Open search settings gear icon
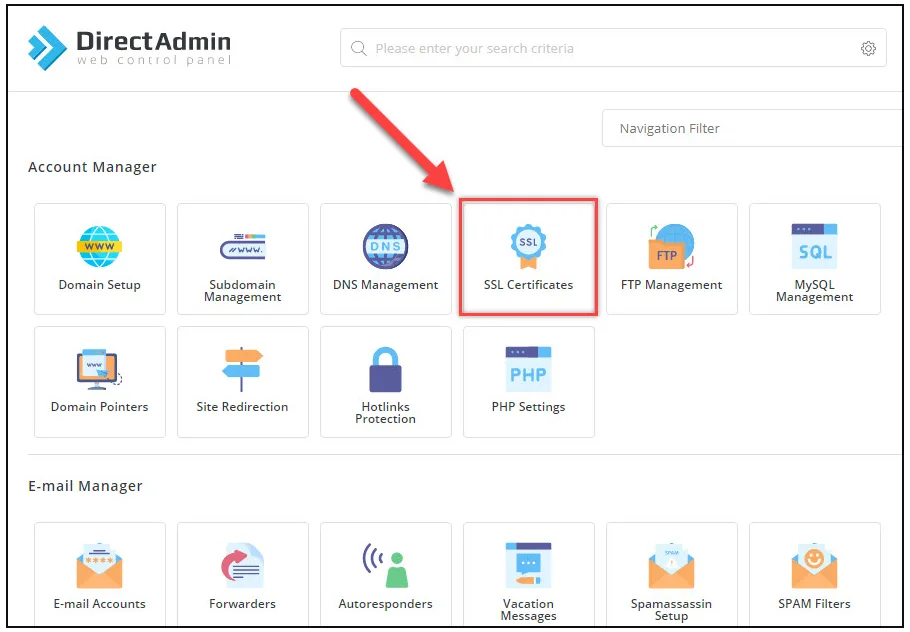The image size is (910, 632). pos(868,48)
